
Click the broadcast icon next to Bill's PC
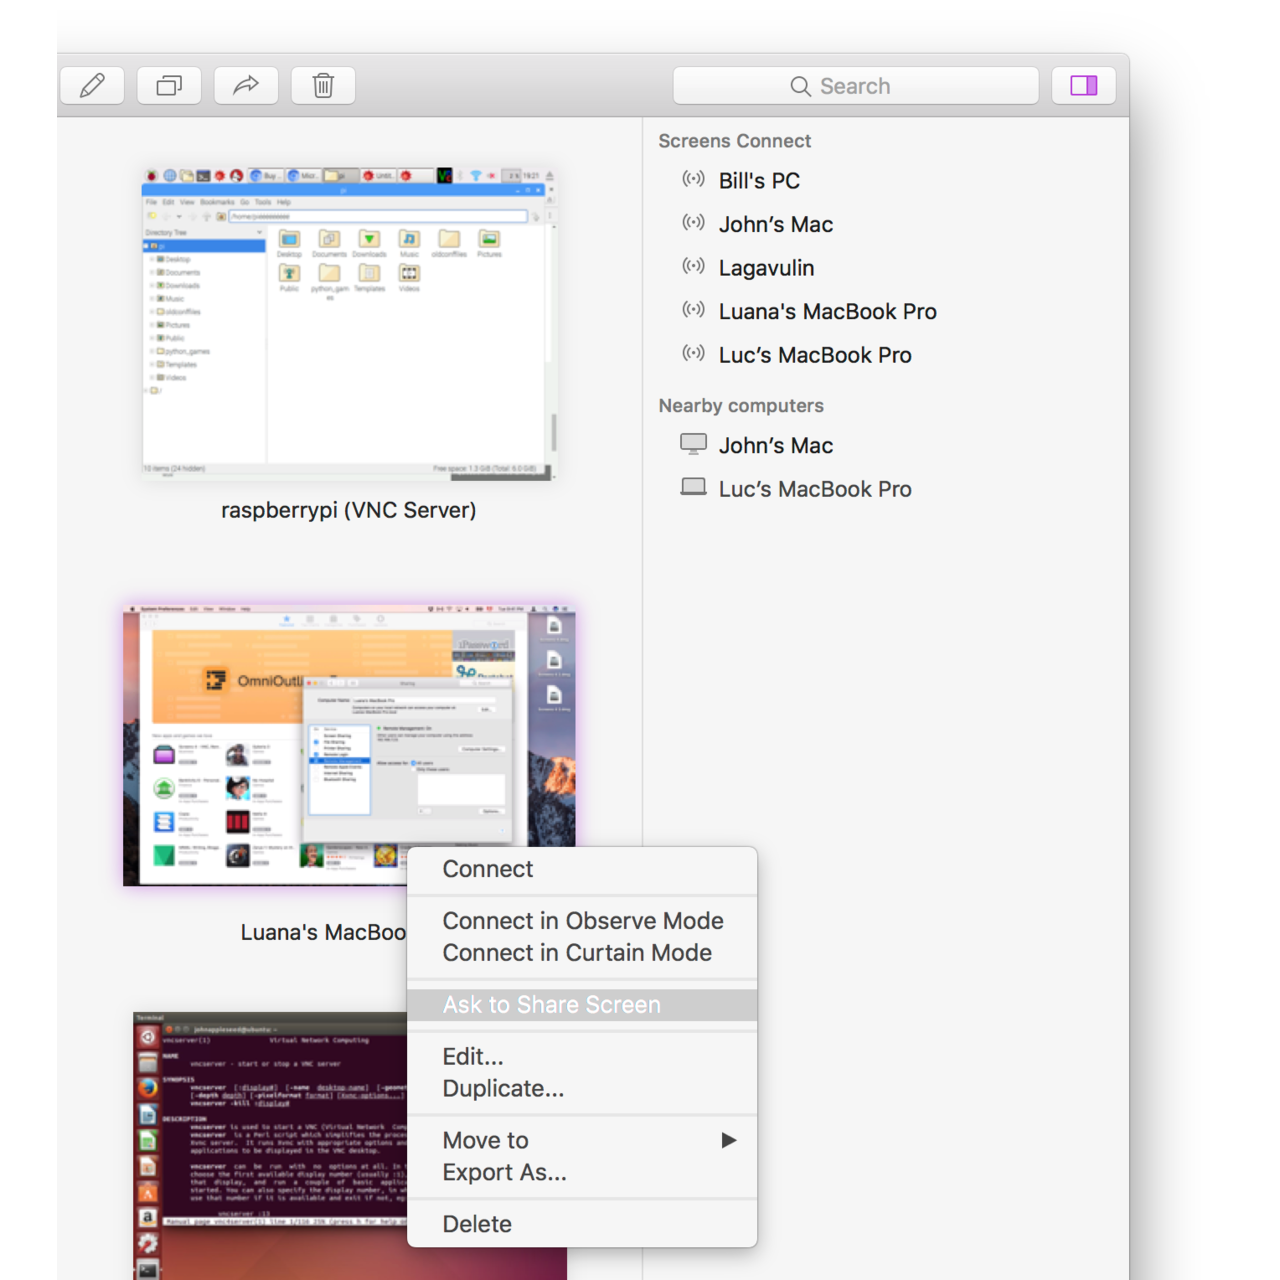click(x=693, y=179)
